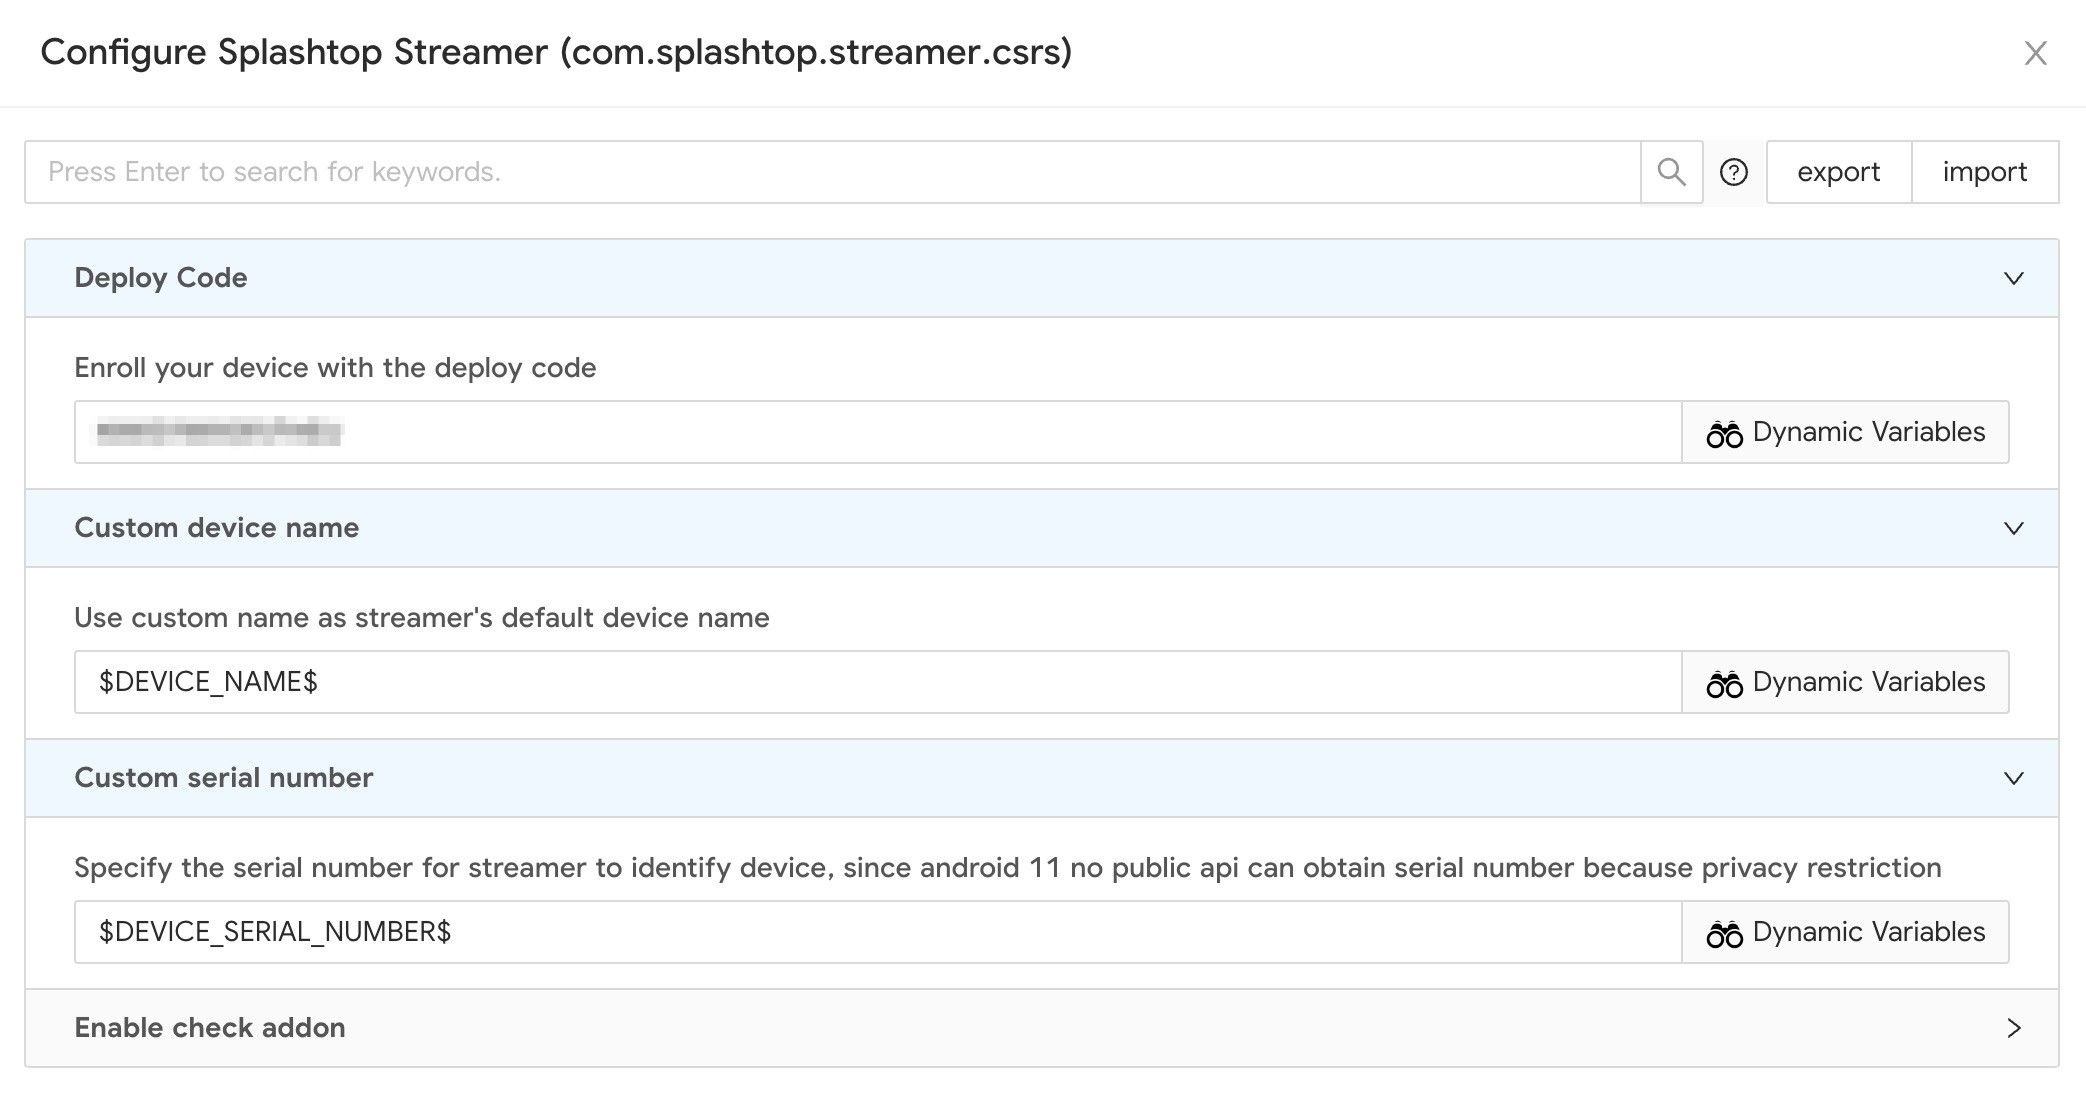Image resolution: width=2086 pixels, height=1093 pixels.
Task: Click the magnifier search icon
Action: 1671,172
